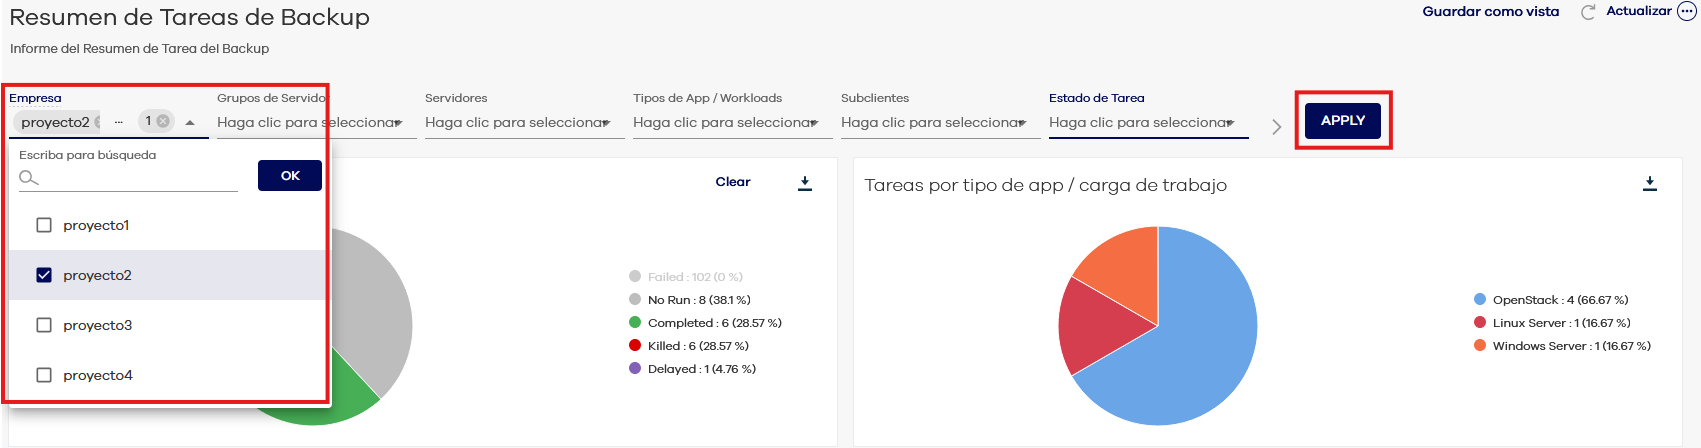1701x448 pixels.
Task: Click the Actualizar link
Action: coord(1639,11)
